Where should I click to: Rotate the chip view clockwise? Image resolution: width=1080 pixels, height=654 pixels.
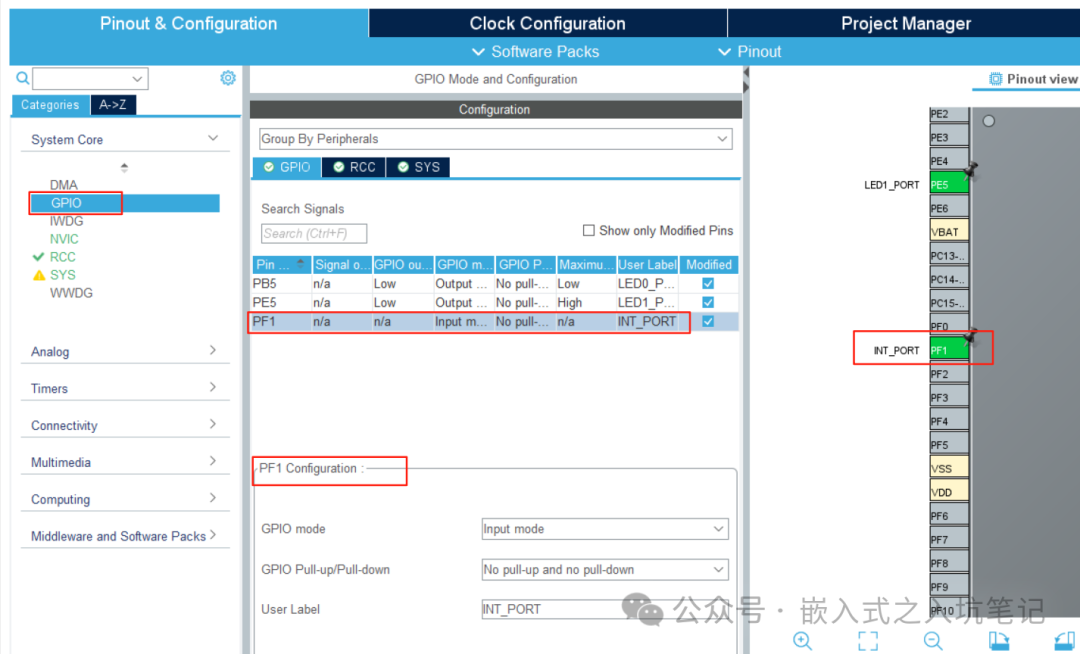(999, 641)
